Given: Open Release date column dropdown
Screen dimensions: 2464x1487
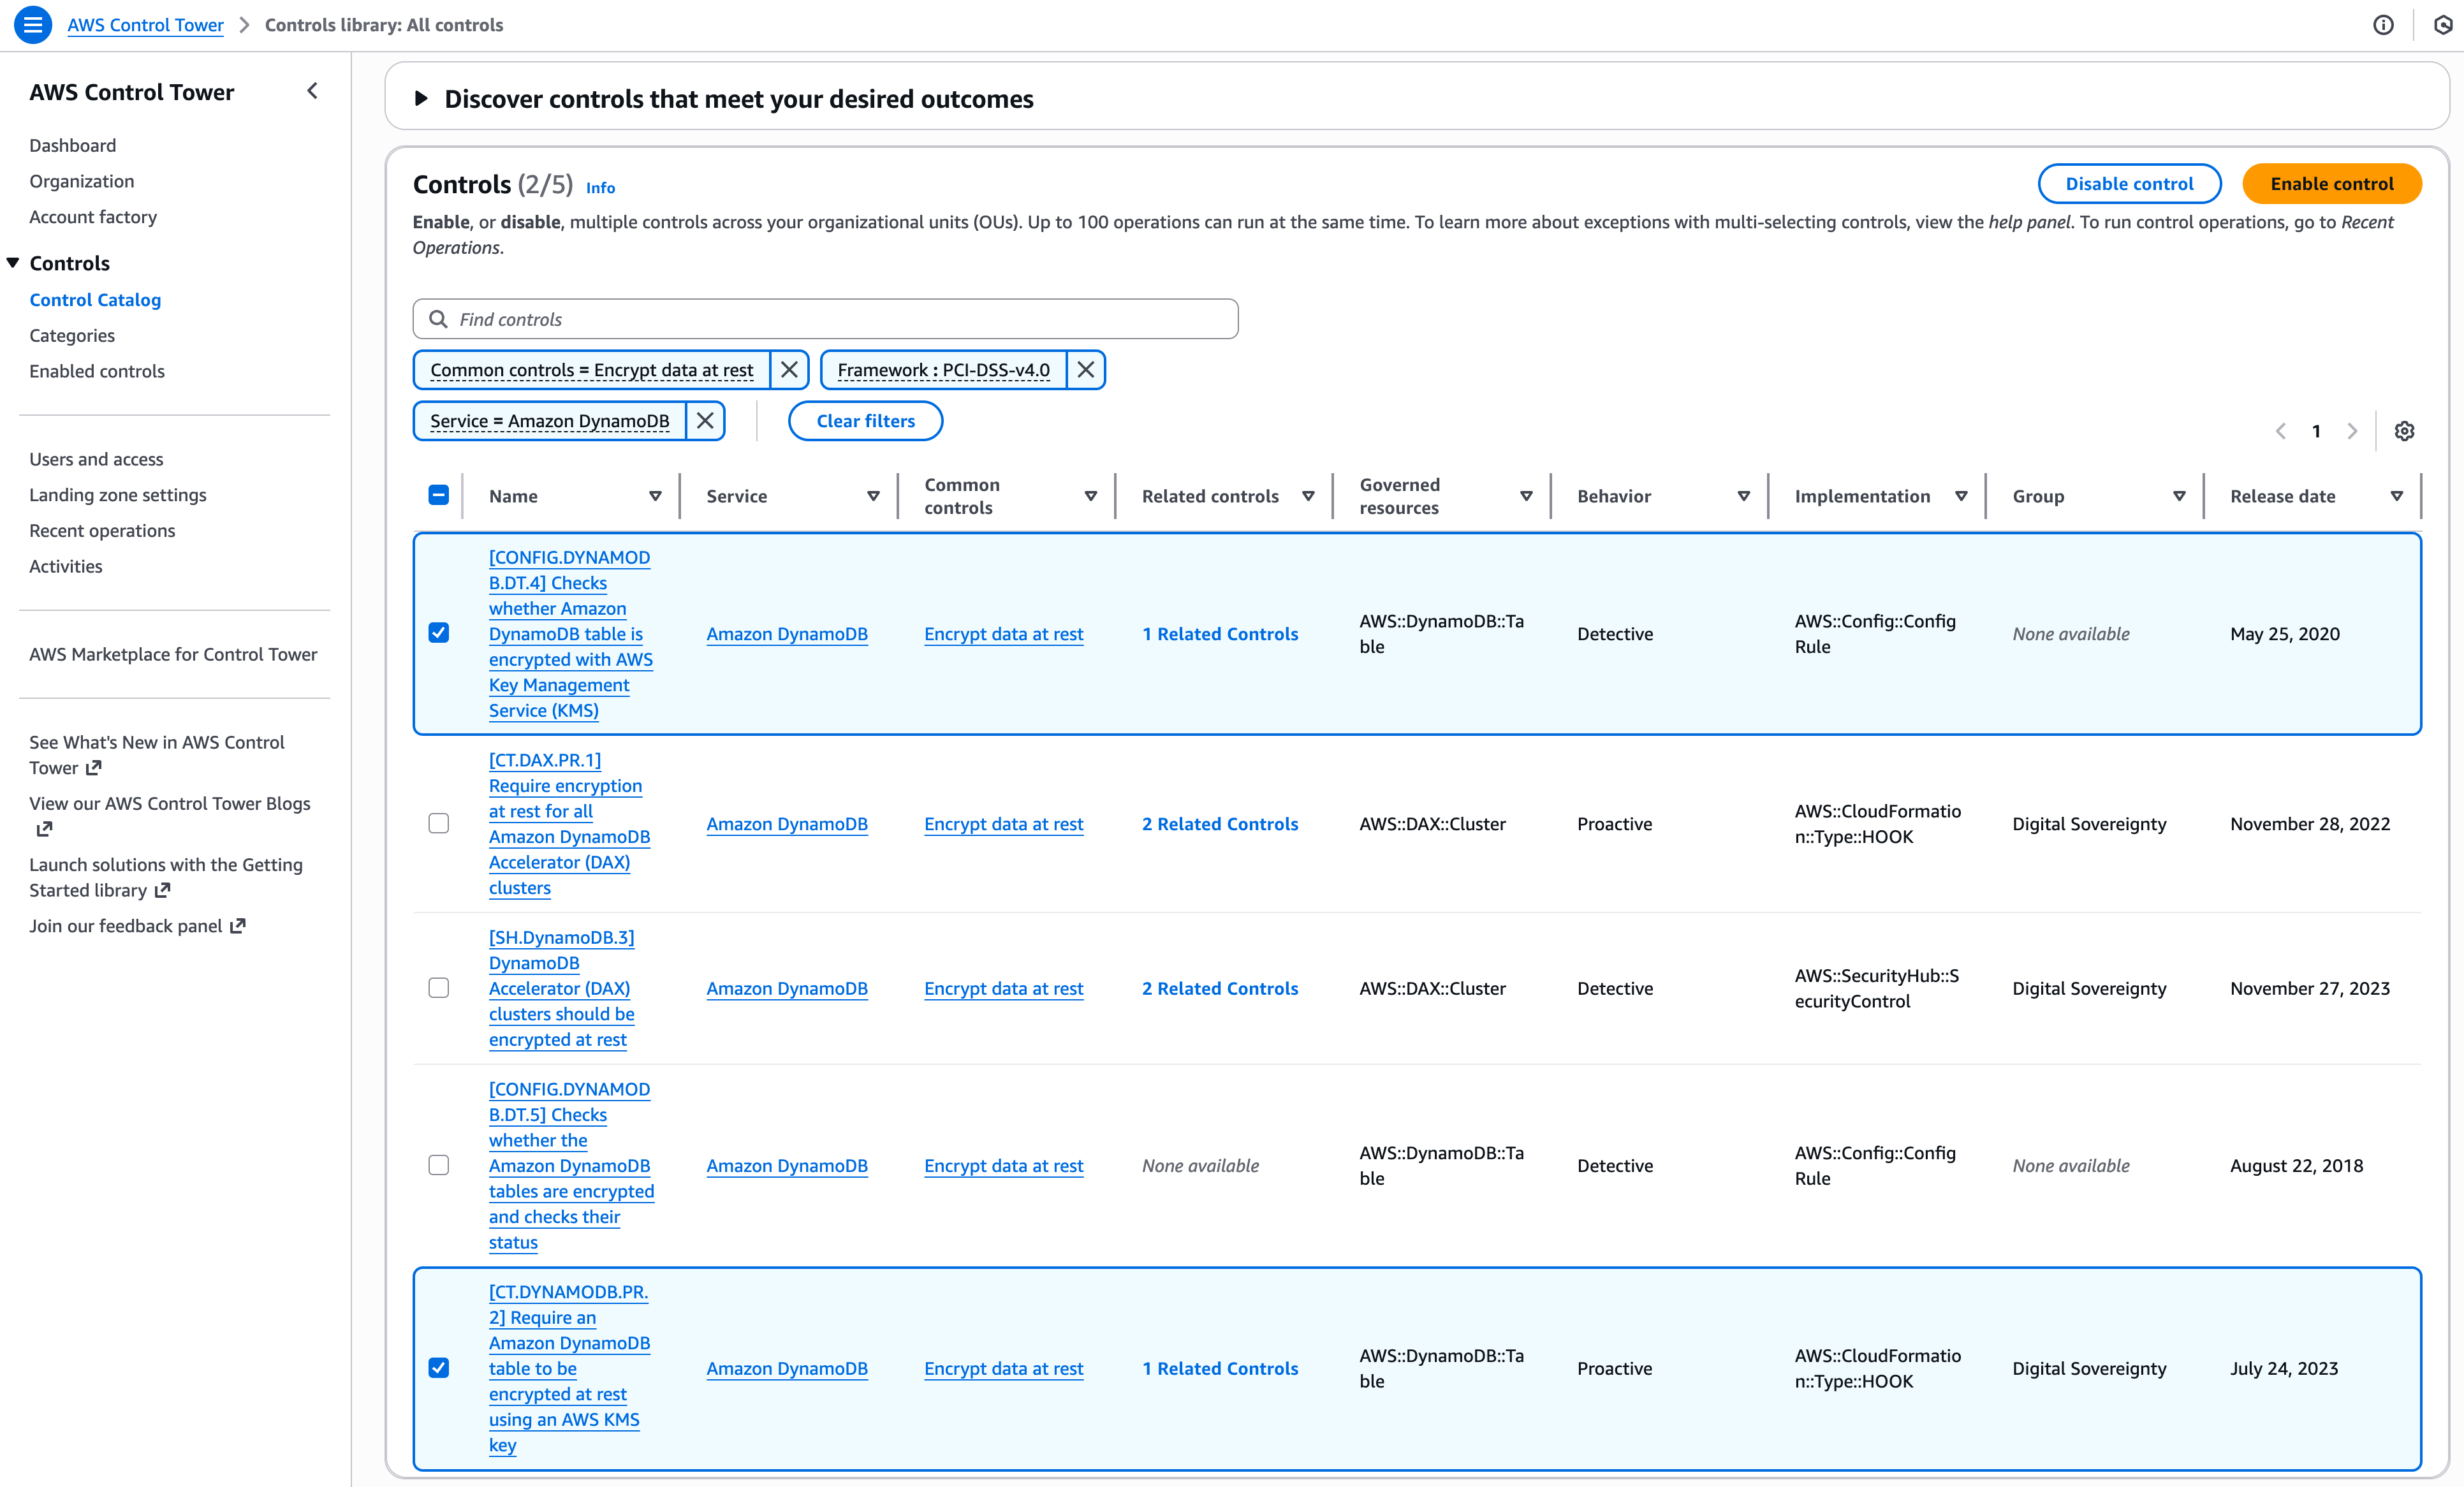Looking at the screenshot, I should coord(2397,496).
